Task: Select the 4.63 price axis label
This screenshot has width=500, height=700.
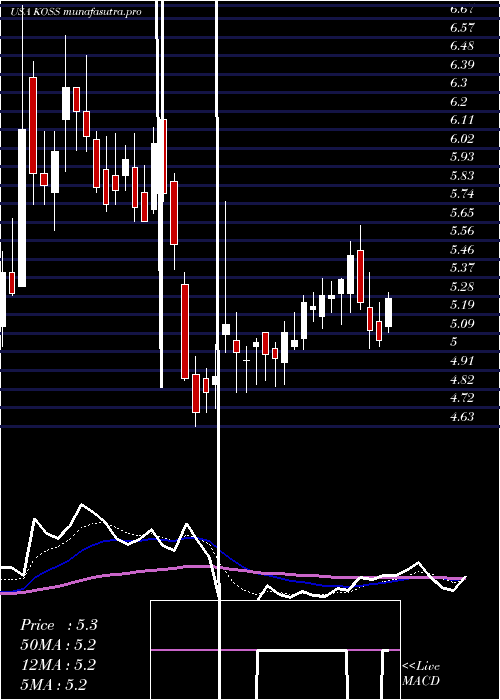Action: [462, 417]
